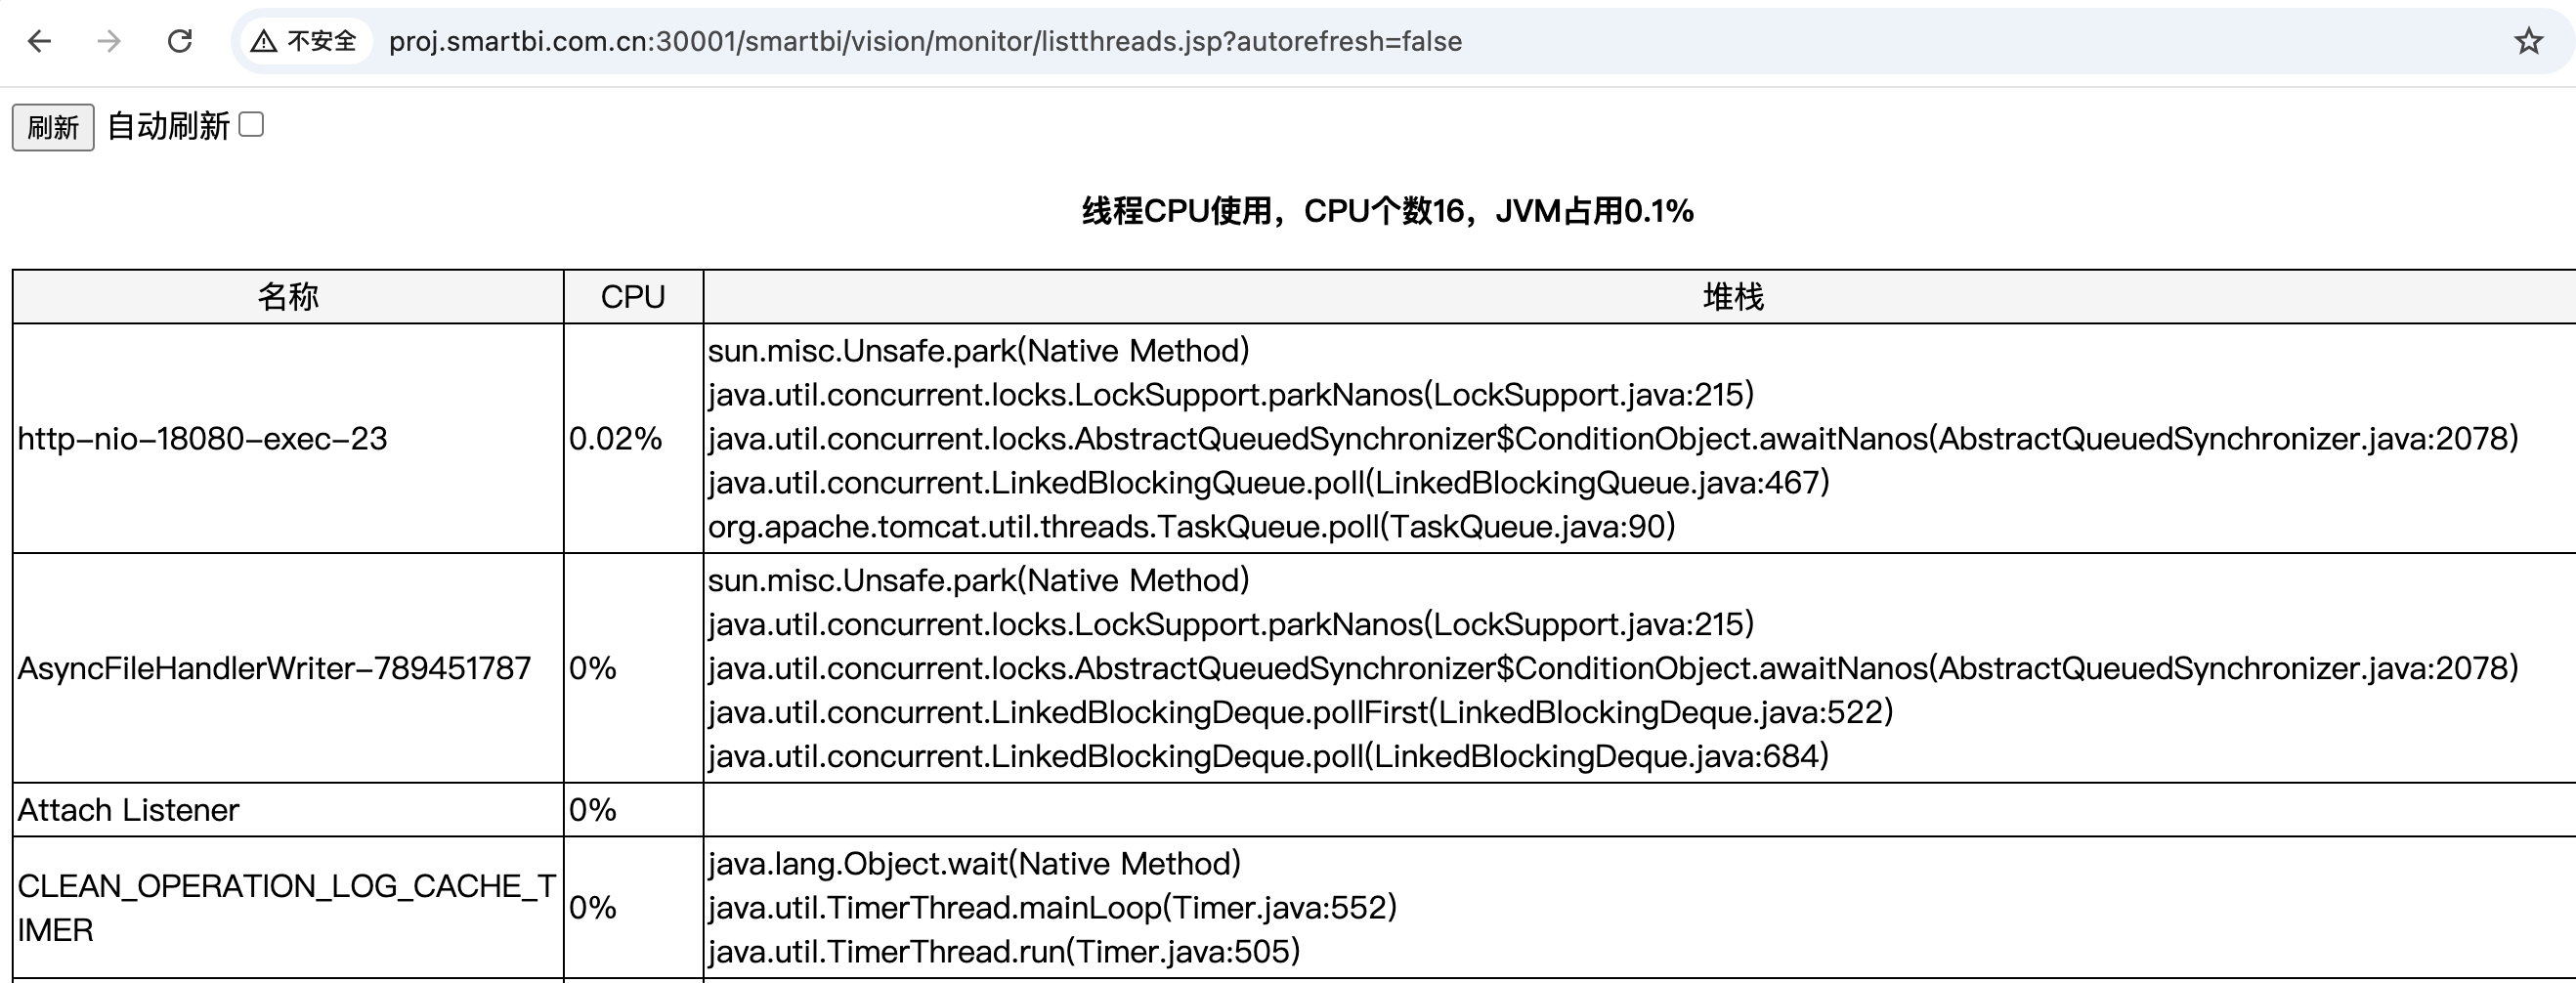Select the http-nio-18080-exec-23 thread name

click(202, 439)
